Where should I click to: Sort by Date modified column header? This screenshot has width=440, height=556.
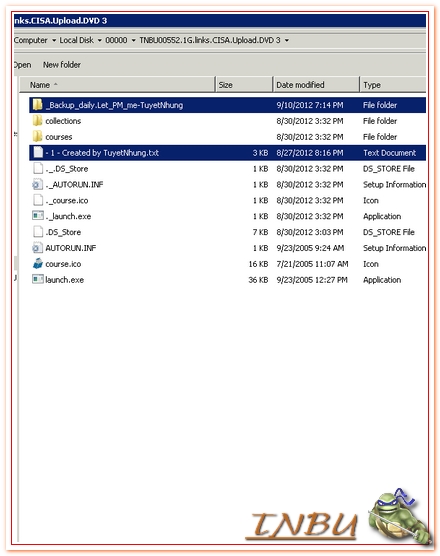coord(316,85)
